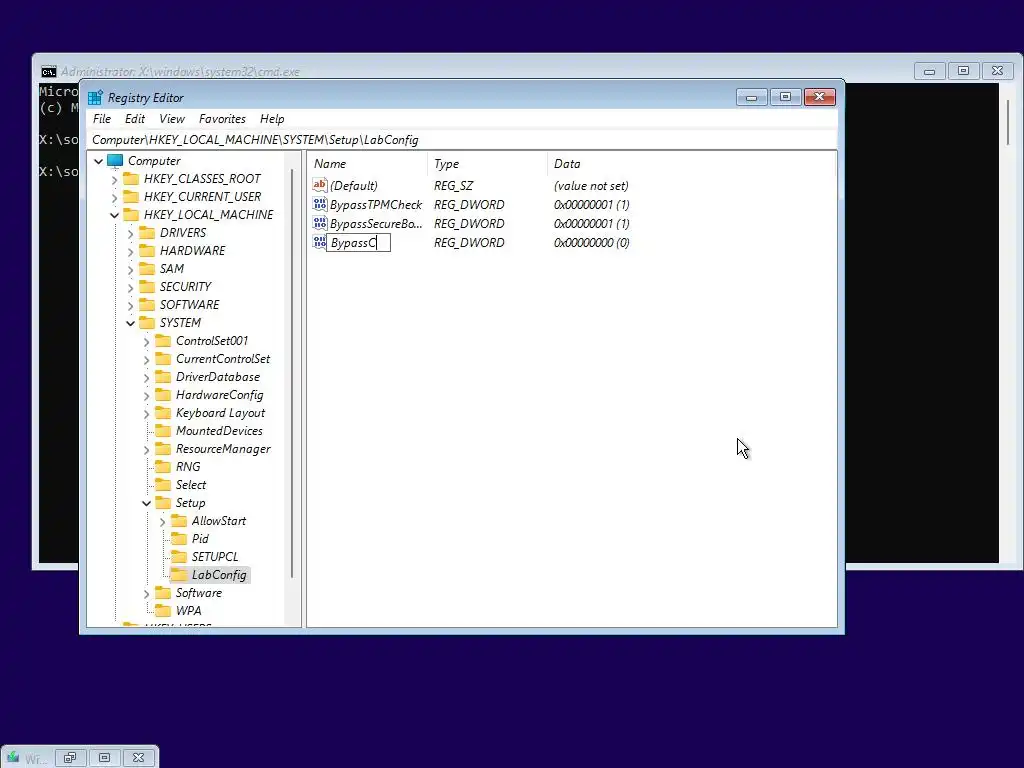Select the SAM folder icon

point(148,268)
